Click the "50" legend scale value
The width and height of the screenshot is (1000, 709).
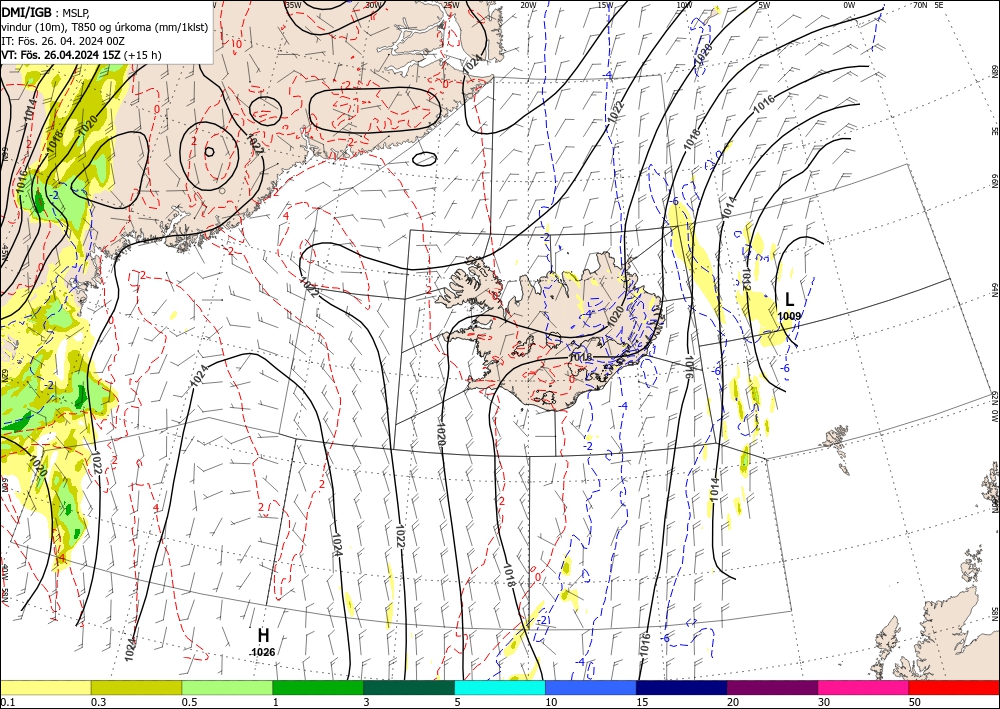[x=915, y=702]
